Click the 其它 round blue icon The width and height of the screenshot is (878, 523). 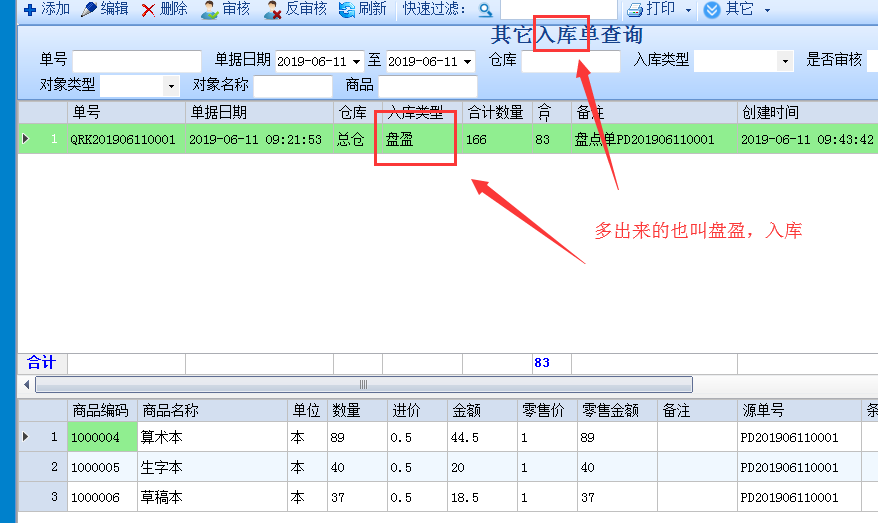tap(712, 10)
